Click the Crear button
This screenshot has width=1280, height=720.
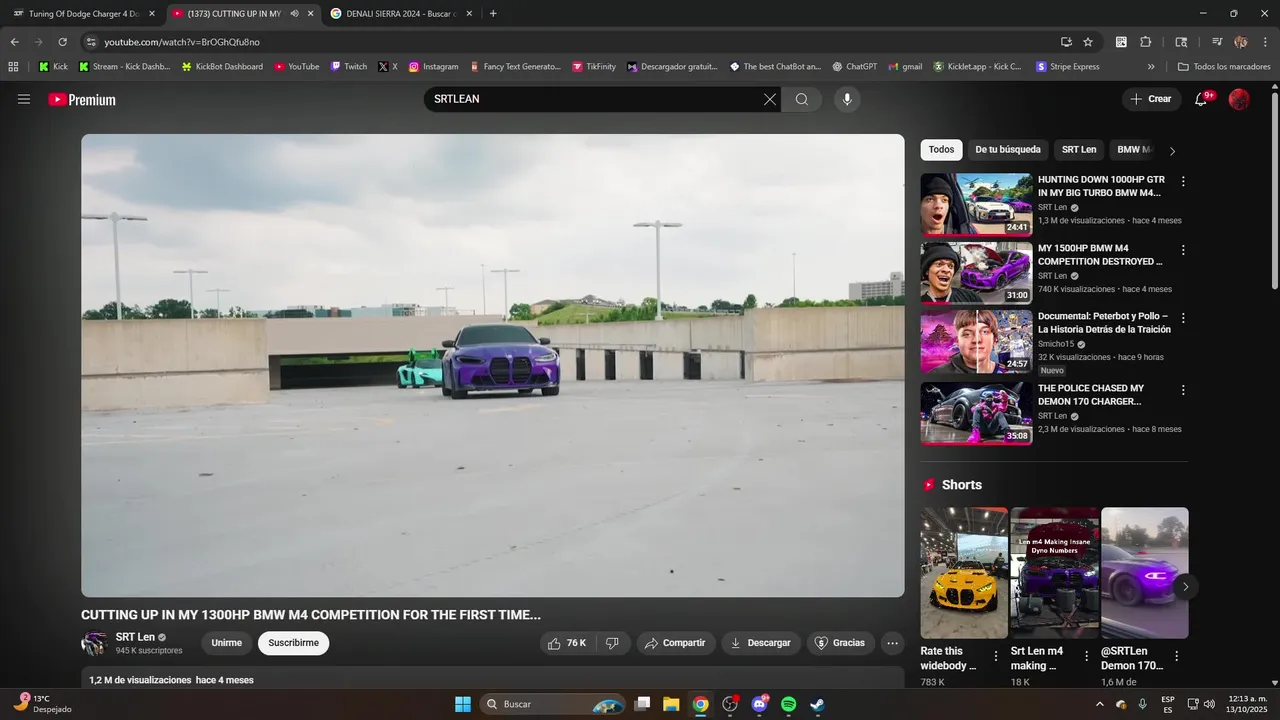click(1151, 99)
